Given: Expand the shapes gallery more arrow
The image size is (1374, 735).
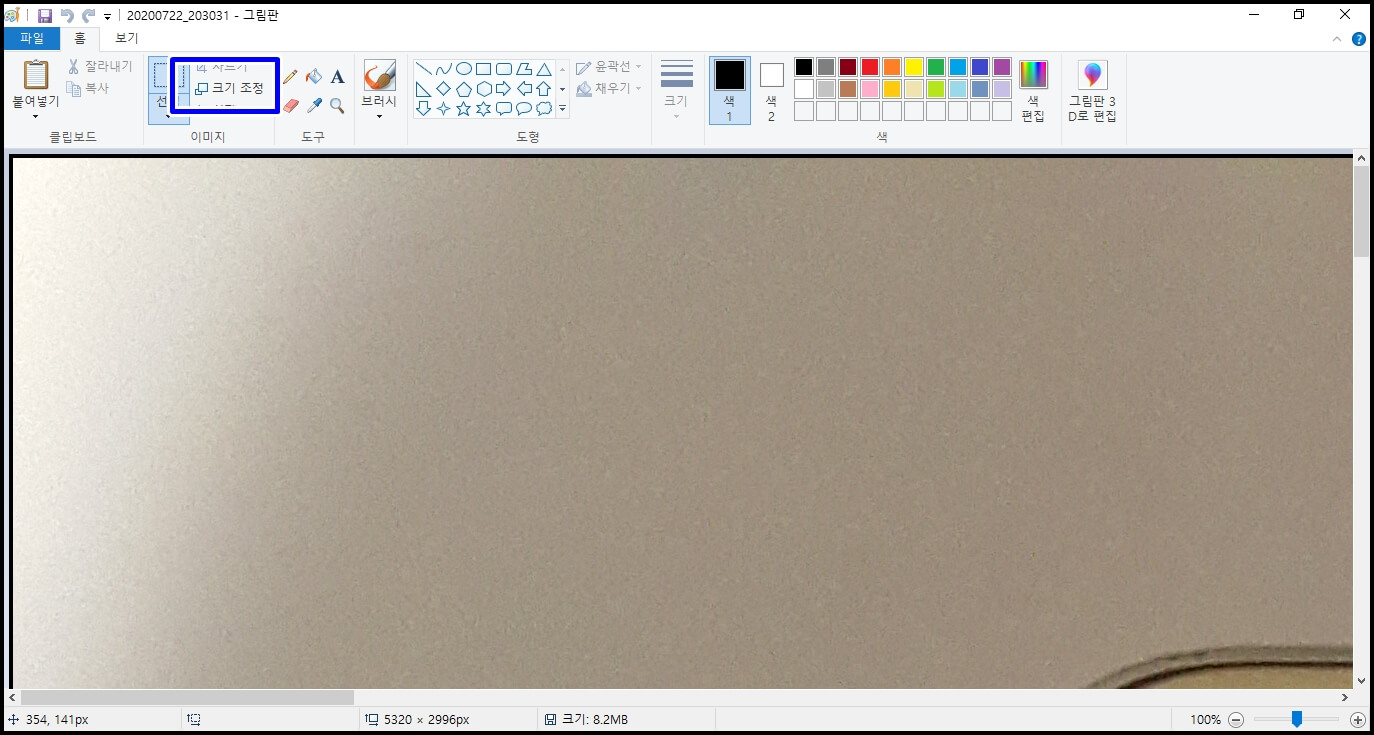Looking at the screenshot, I should 562,109.
